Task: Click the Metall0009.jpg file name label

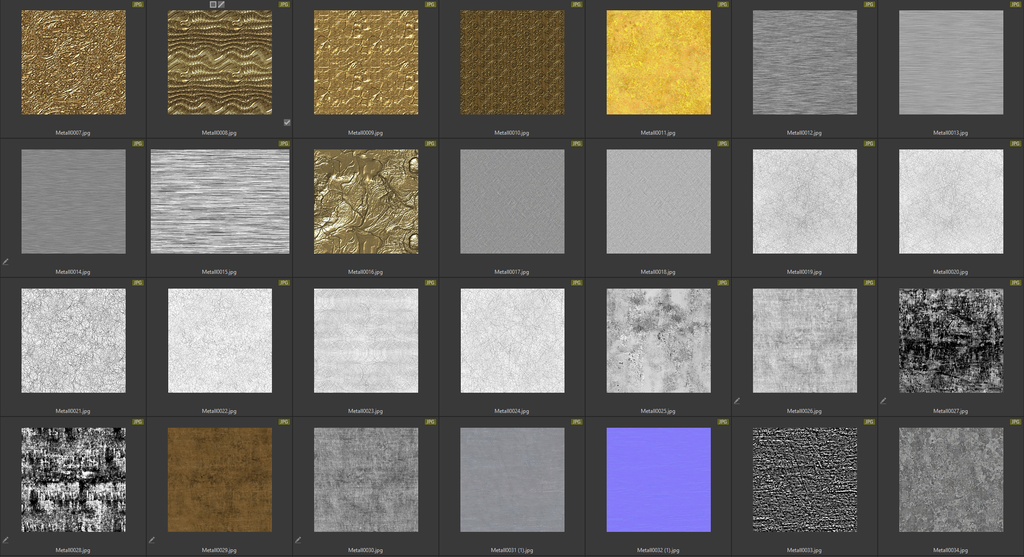Action: tap(366, 132)
